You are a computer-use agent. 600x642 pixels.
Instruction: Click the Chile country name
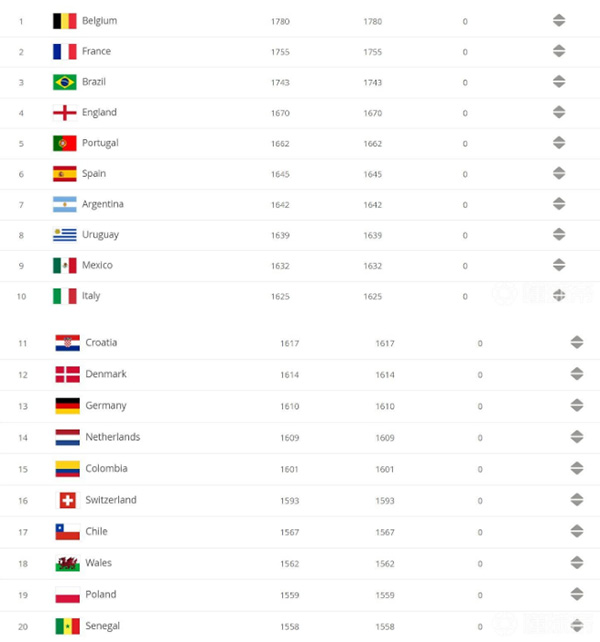pos(96,531)
